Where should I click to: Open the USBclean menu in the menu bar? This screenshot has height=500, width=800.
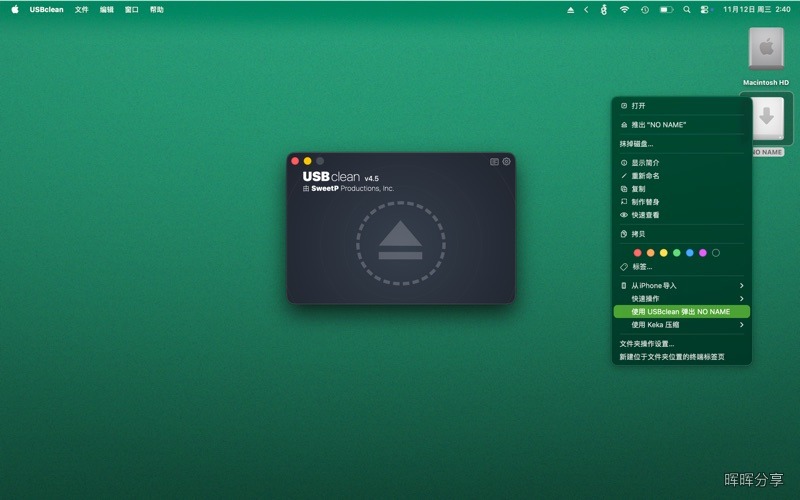point(46,10)
